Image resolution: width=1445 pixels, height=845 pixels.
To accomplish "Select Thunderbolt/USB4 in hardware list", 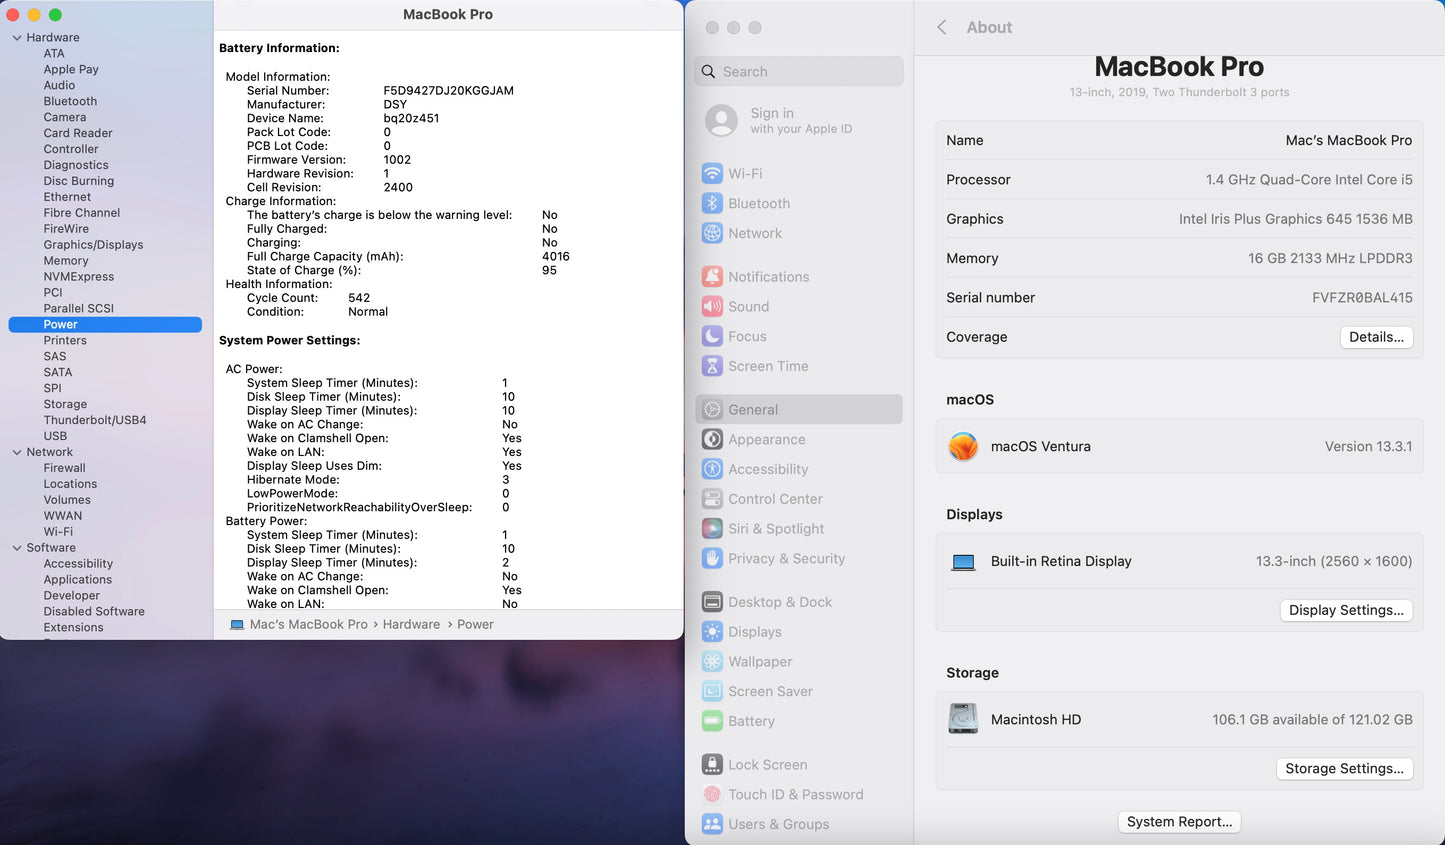I will (95, 420).
